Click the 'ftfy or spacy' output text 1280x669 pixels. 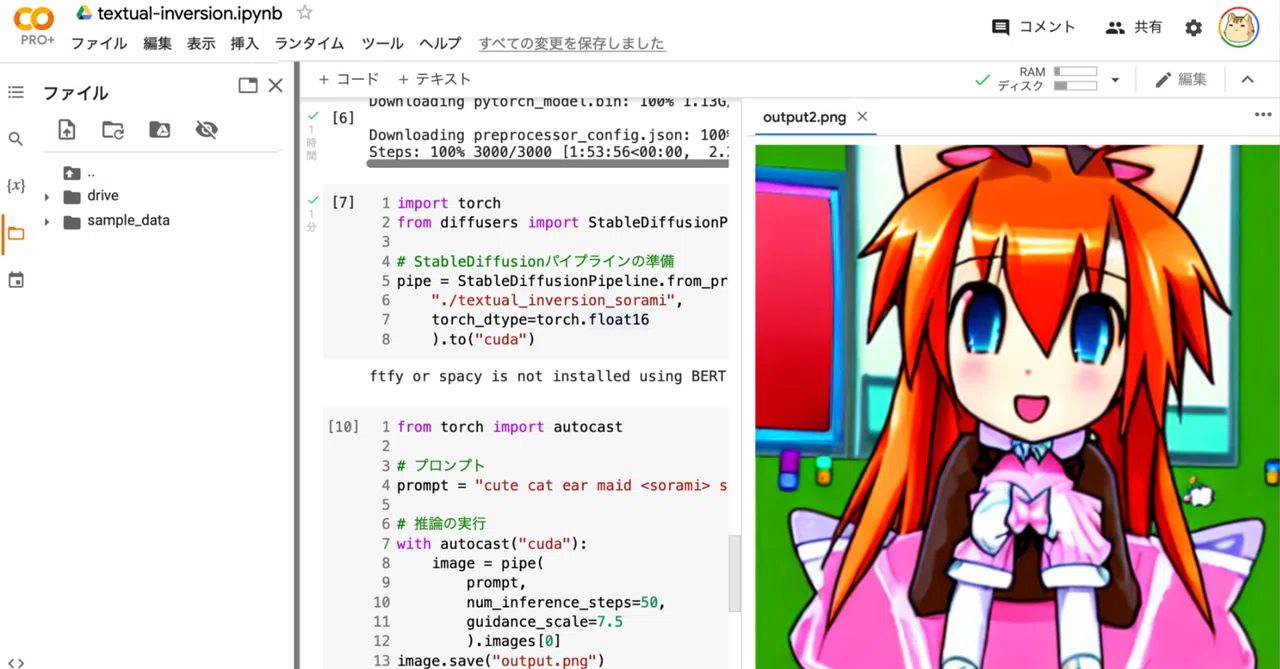[x=549, y=376]
